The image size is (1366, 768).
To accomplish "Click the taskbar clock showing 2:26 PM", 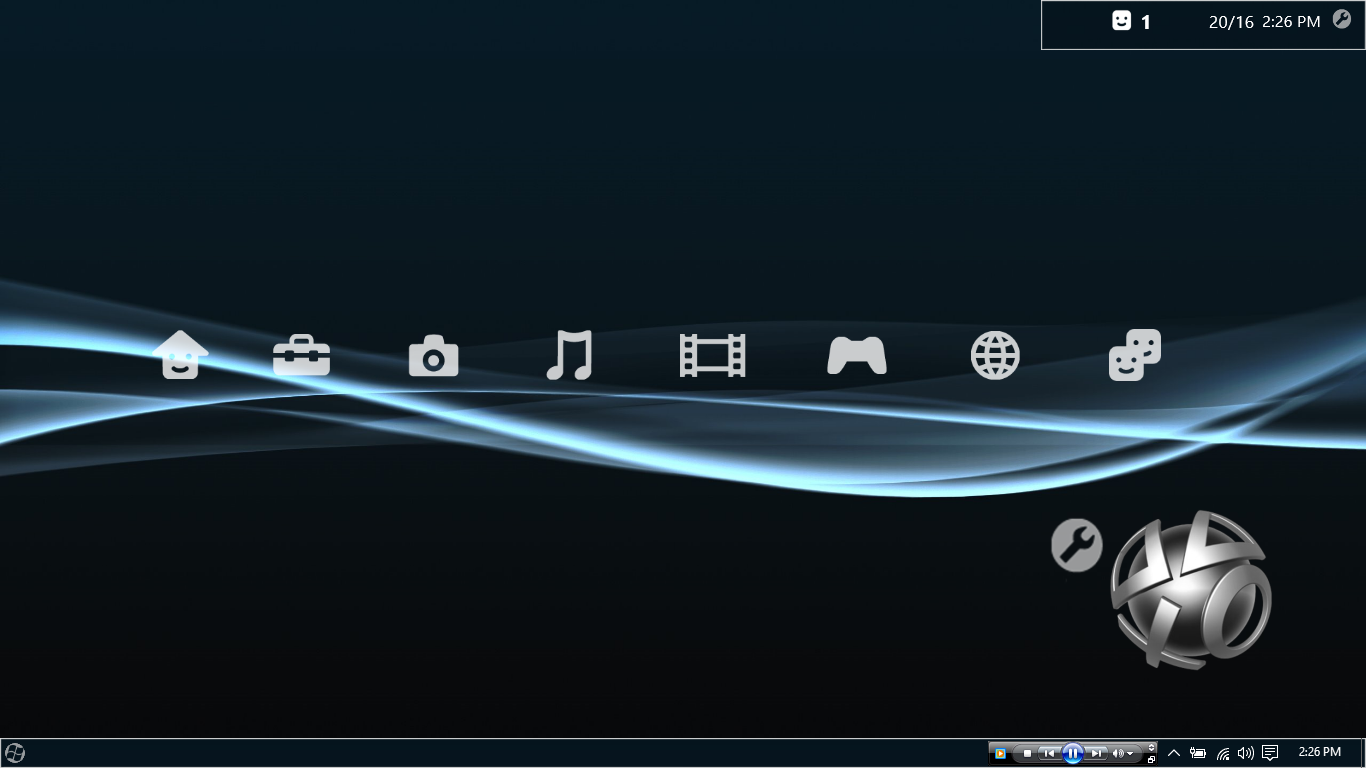I will point(1319,752).
